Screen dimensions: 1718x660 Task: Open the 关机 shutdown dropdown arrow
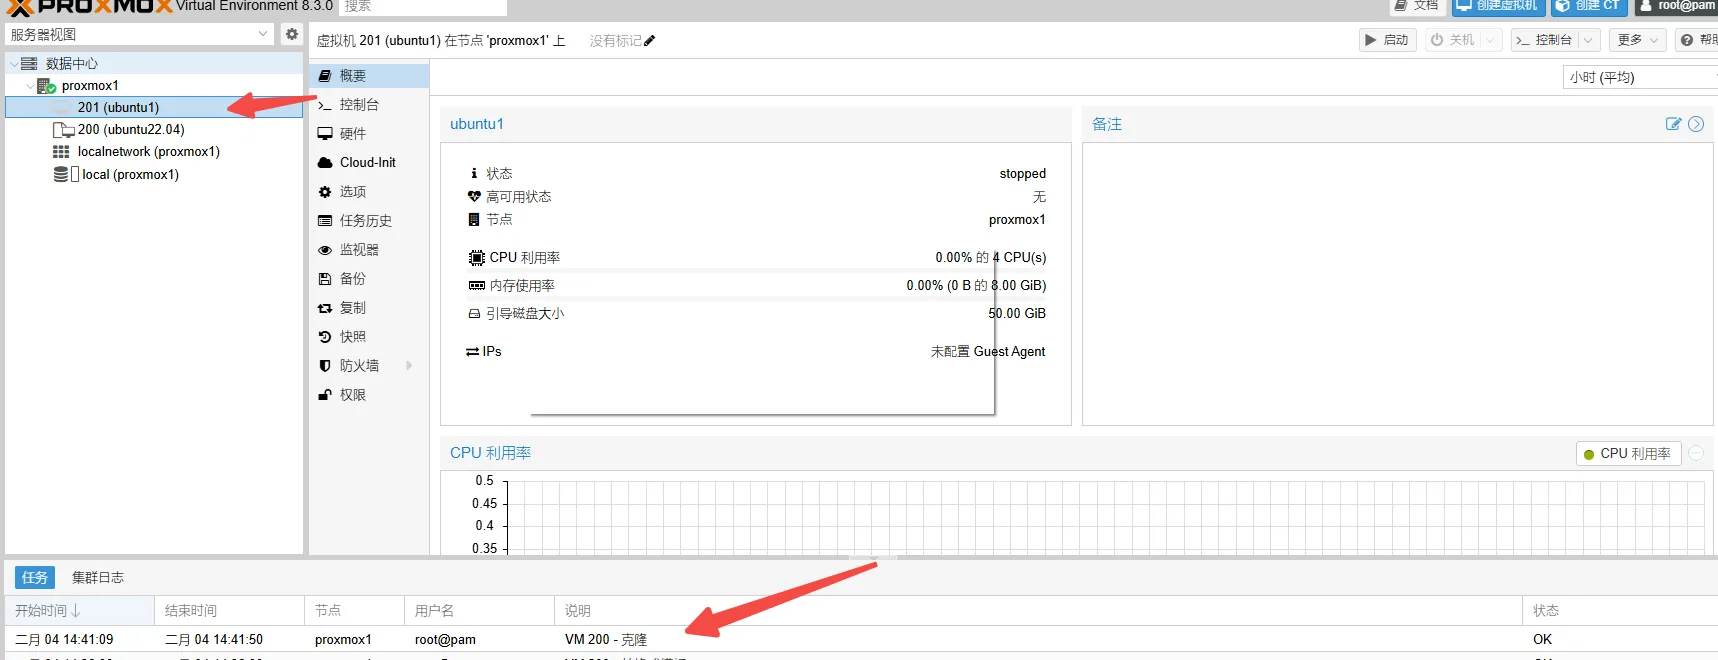pos(1491,40)
